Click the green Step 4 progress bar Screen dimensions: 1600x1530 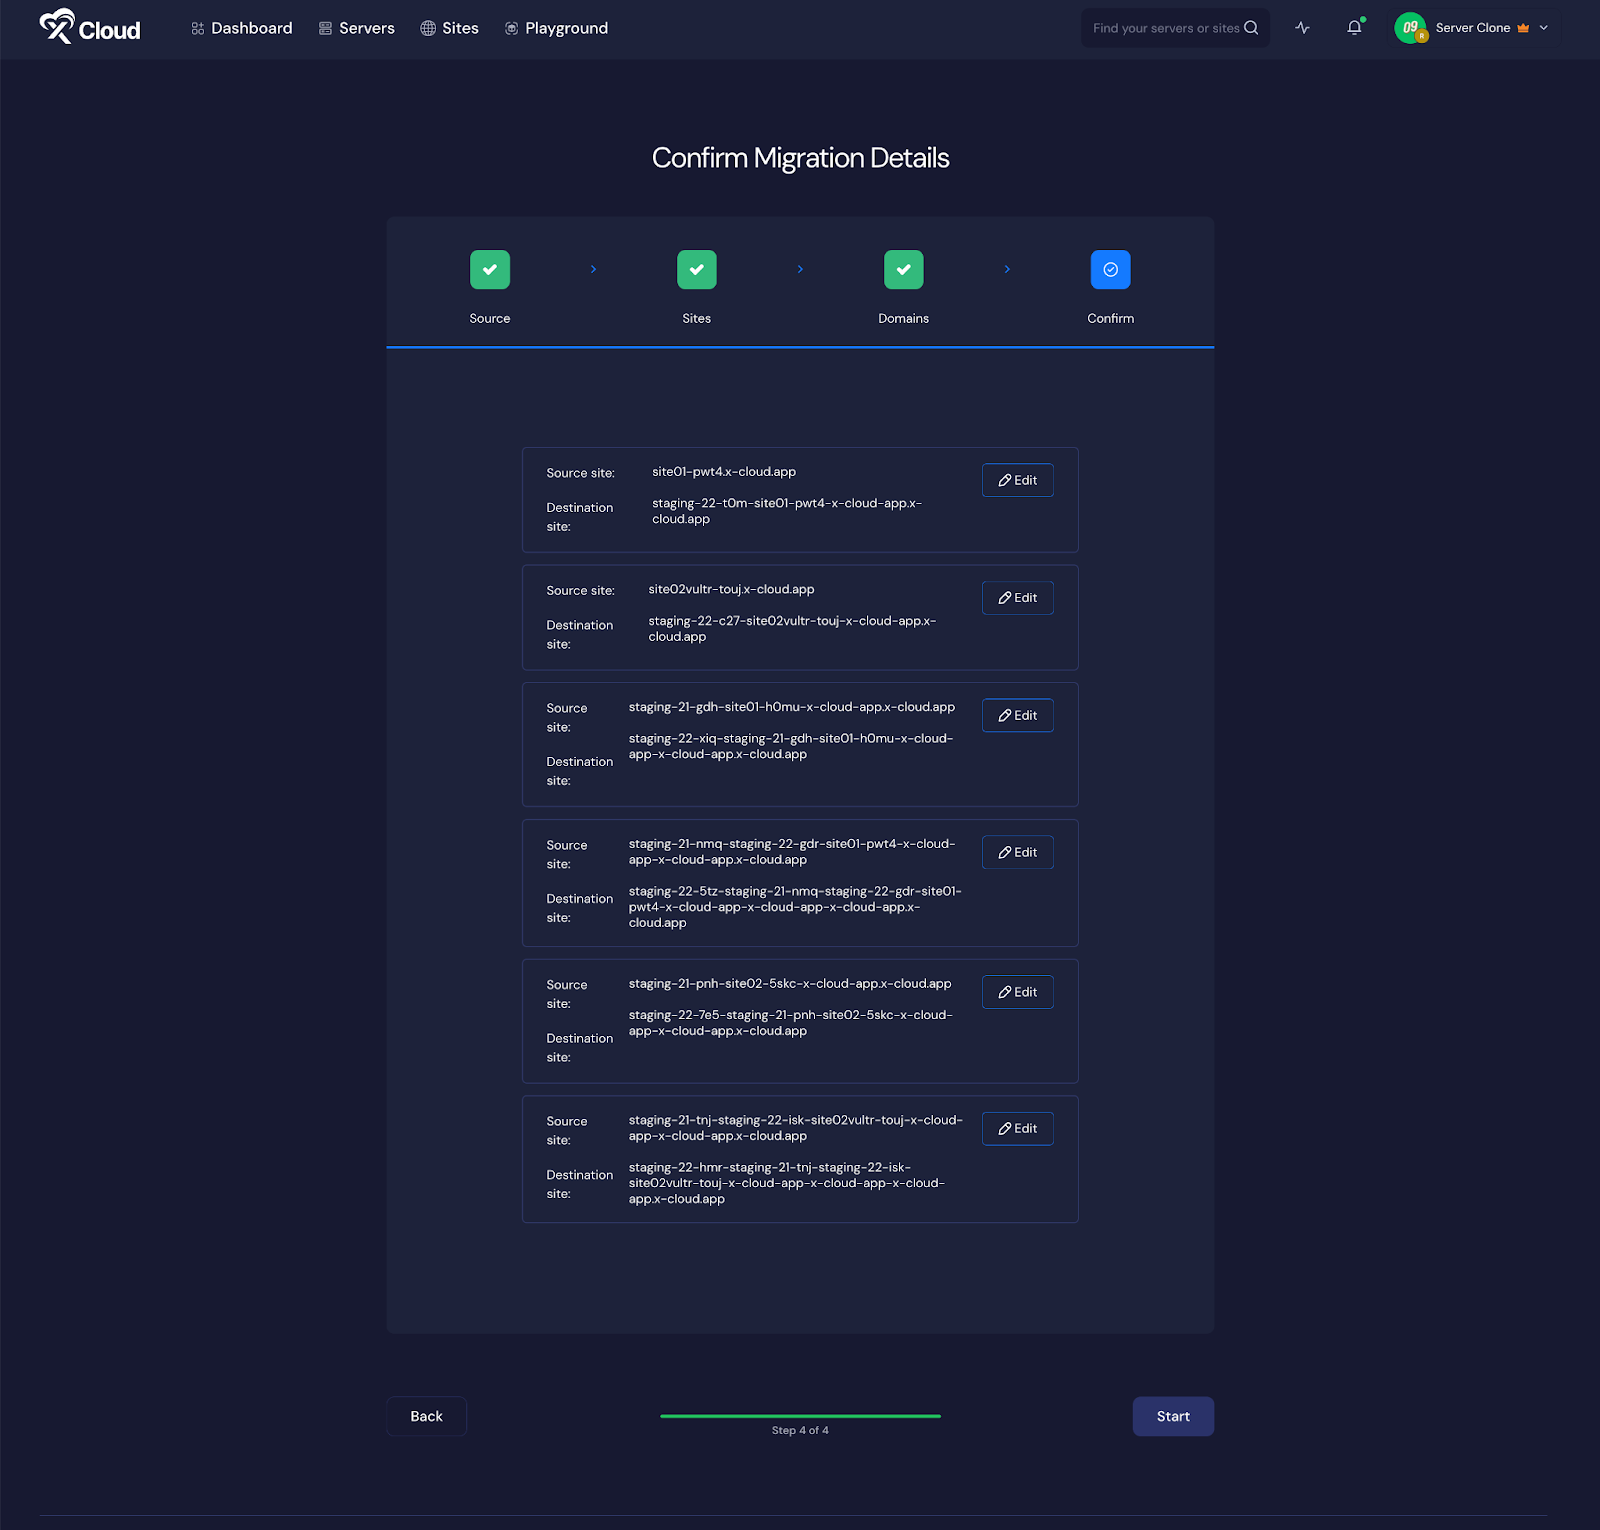pyautogui.click(x=799, y=1416)
